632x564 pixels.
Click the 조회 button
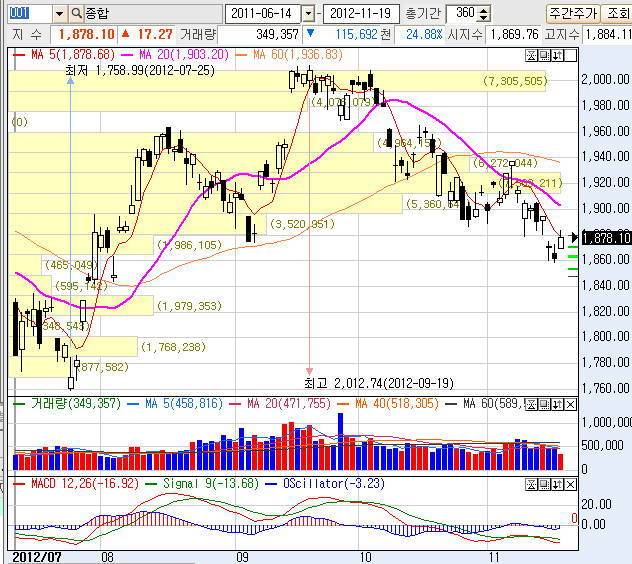(617, 13)
